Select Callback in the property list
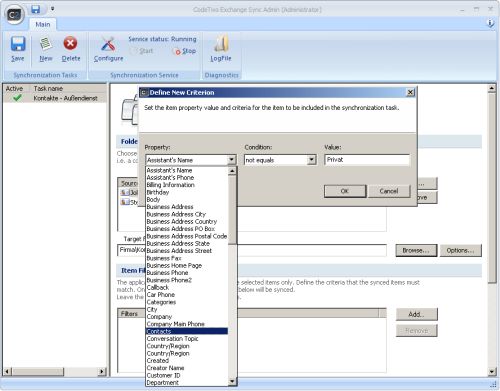This screenshot has width=500, height=391. 187,288
